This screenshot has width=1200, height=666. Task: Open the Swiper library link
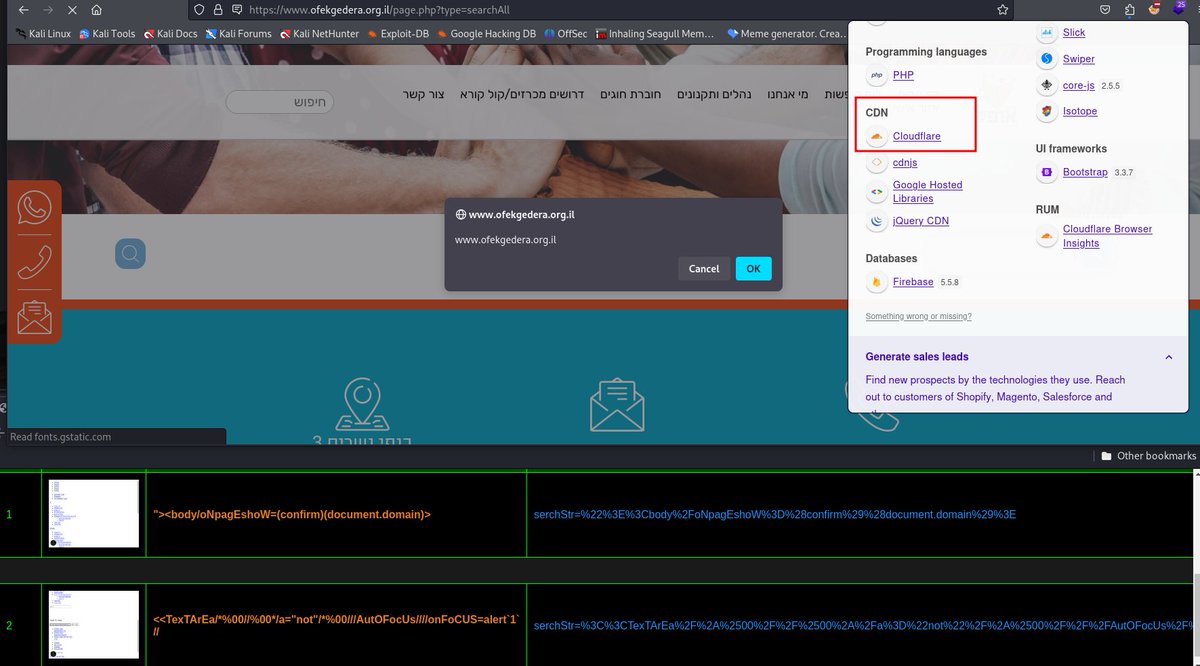click(1079, 59)
